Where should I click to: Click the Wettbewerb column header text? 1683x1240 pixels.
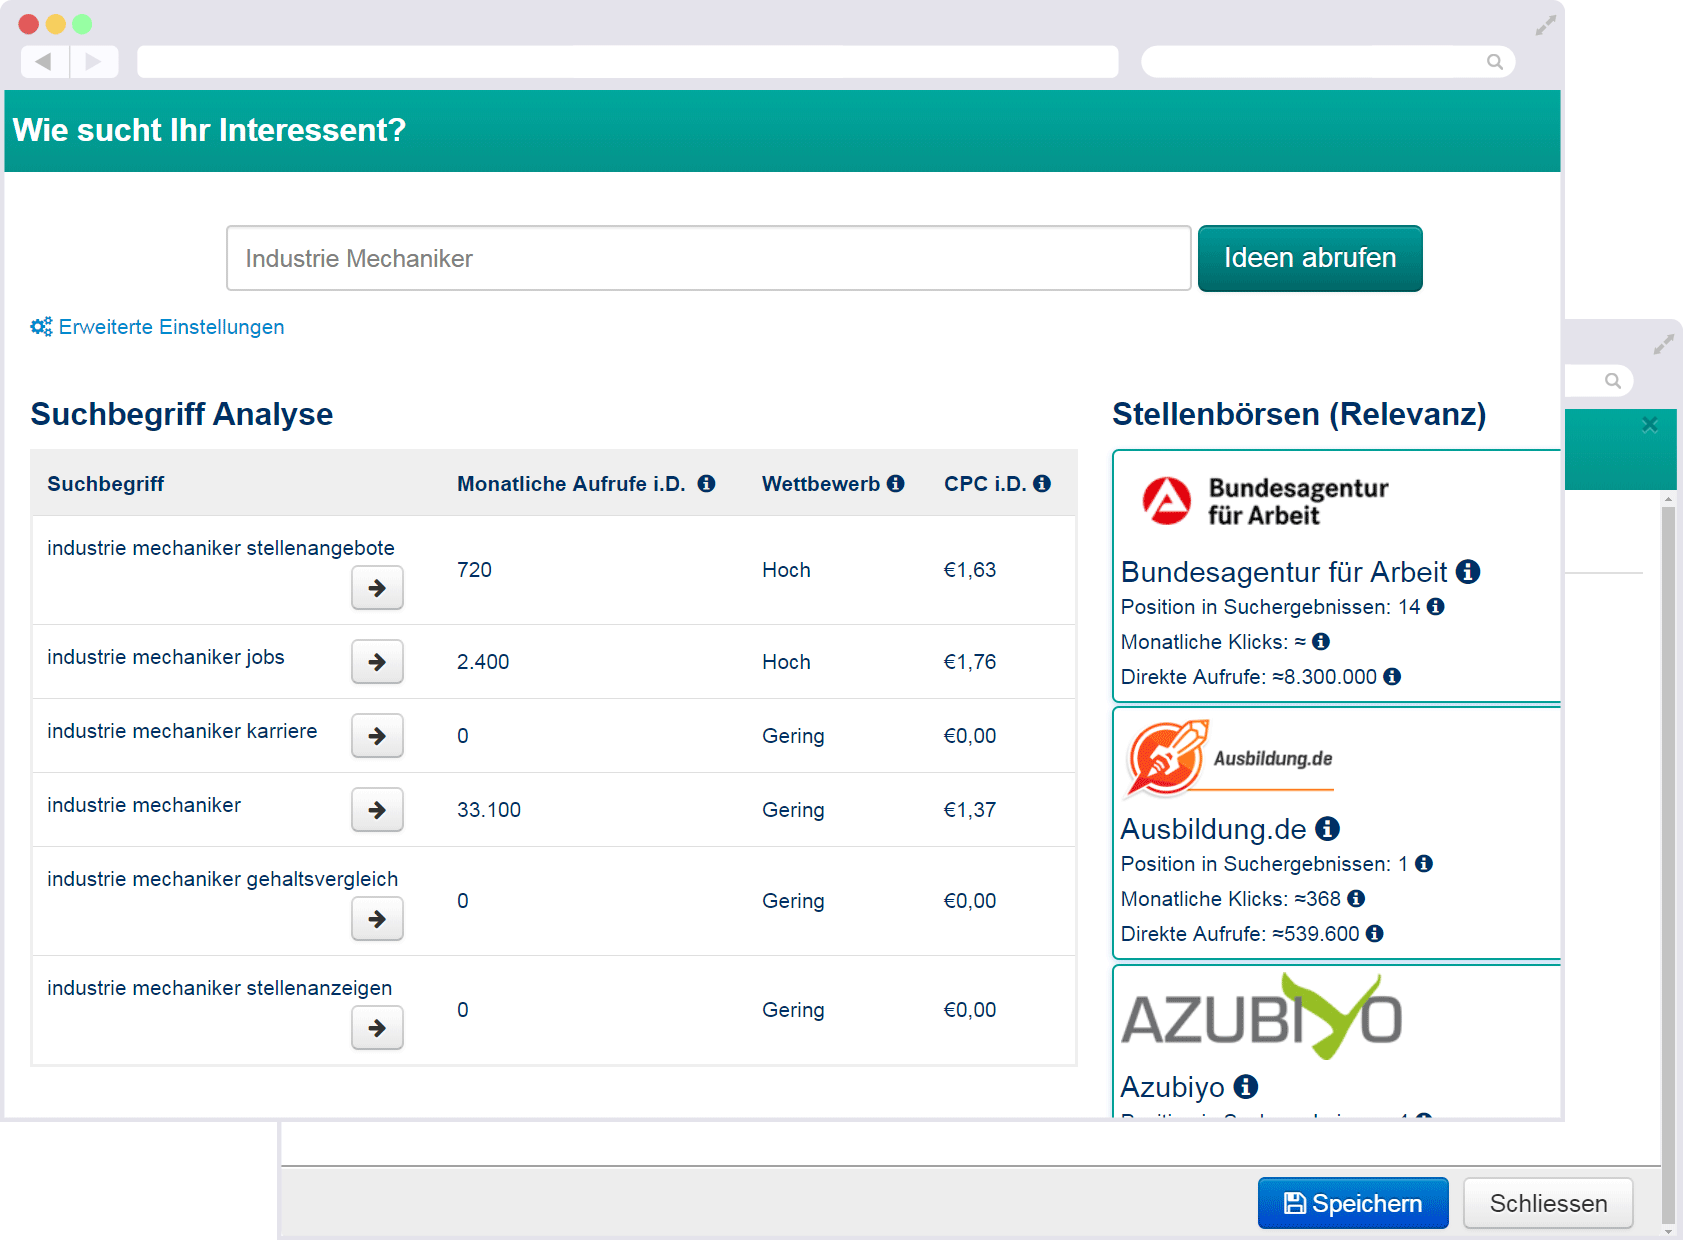[821, 484]
